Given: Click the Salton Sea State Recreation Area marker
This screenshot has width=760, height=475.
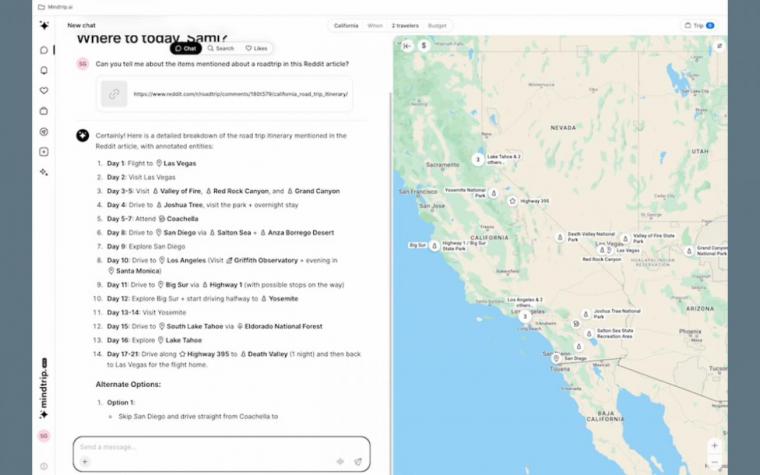Looking at the screenshot, I should click(589, 334).
